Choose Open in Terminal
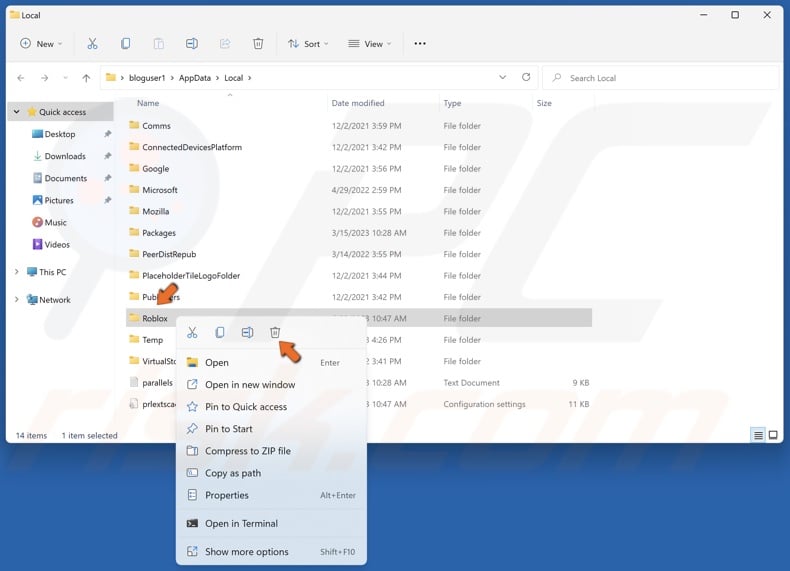The image size is (790, 571). [271, 524]
